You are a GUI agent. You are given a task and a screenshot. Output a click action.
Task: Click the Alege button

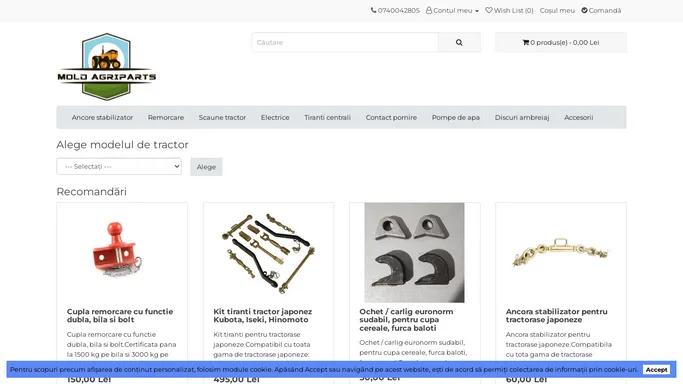click(206, 167)
